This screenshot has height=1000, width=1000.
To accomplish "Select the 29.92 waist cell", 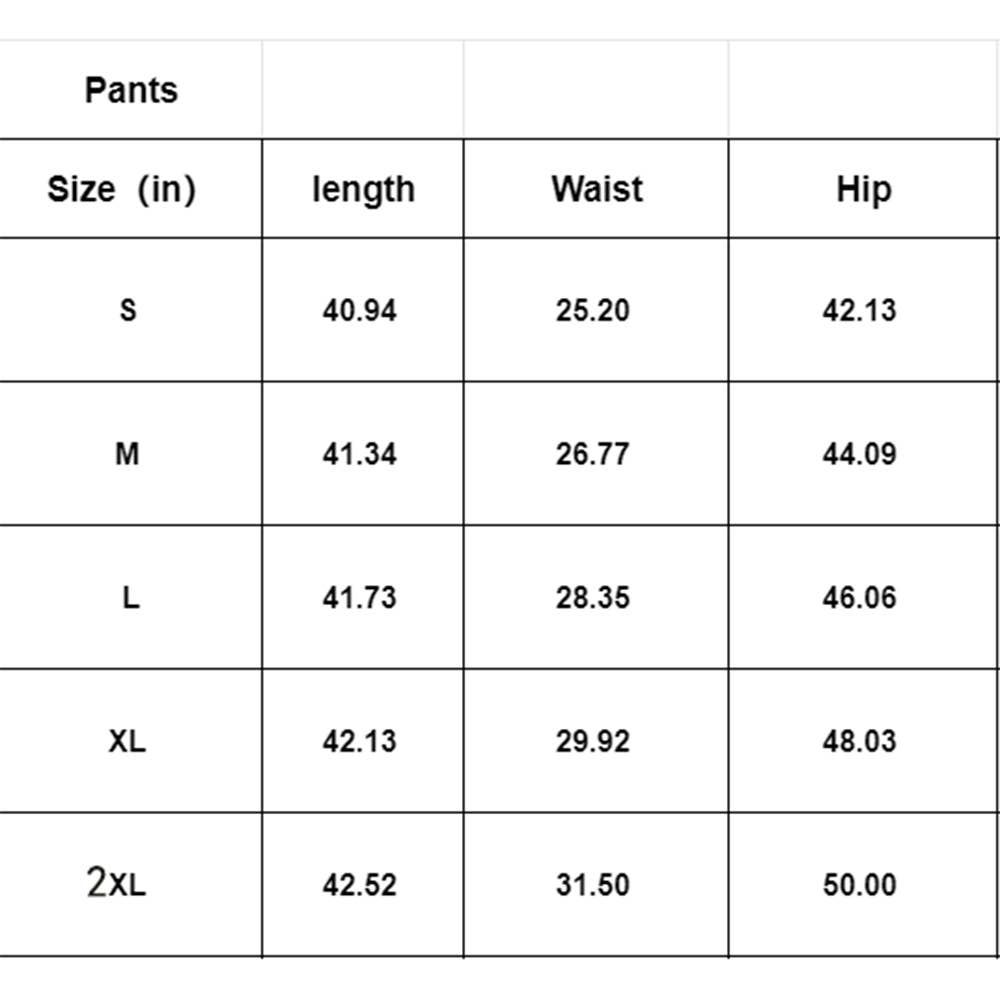I will (x=593, y=741).
